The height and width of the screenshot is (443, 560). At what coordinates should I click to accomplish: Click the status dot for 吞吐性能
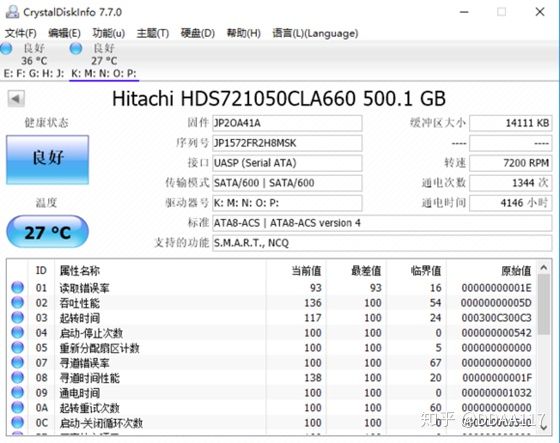[18, 303]
